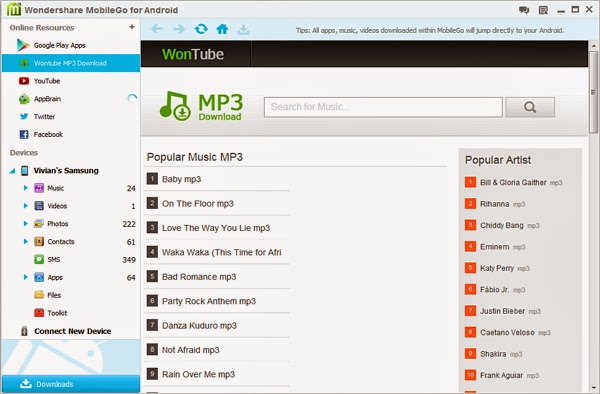Open Rain Over Me mp3 link
This screenshot has height=394, width=600.
198,374
